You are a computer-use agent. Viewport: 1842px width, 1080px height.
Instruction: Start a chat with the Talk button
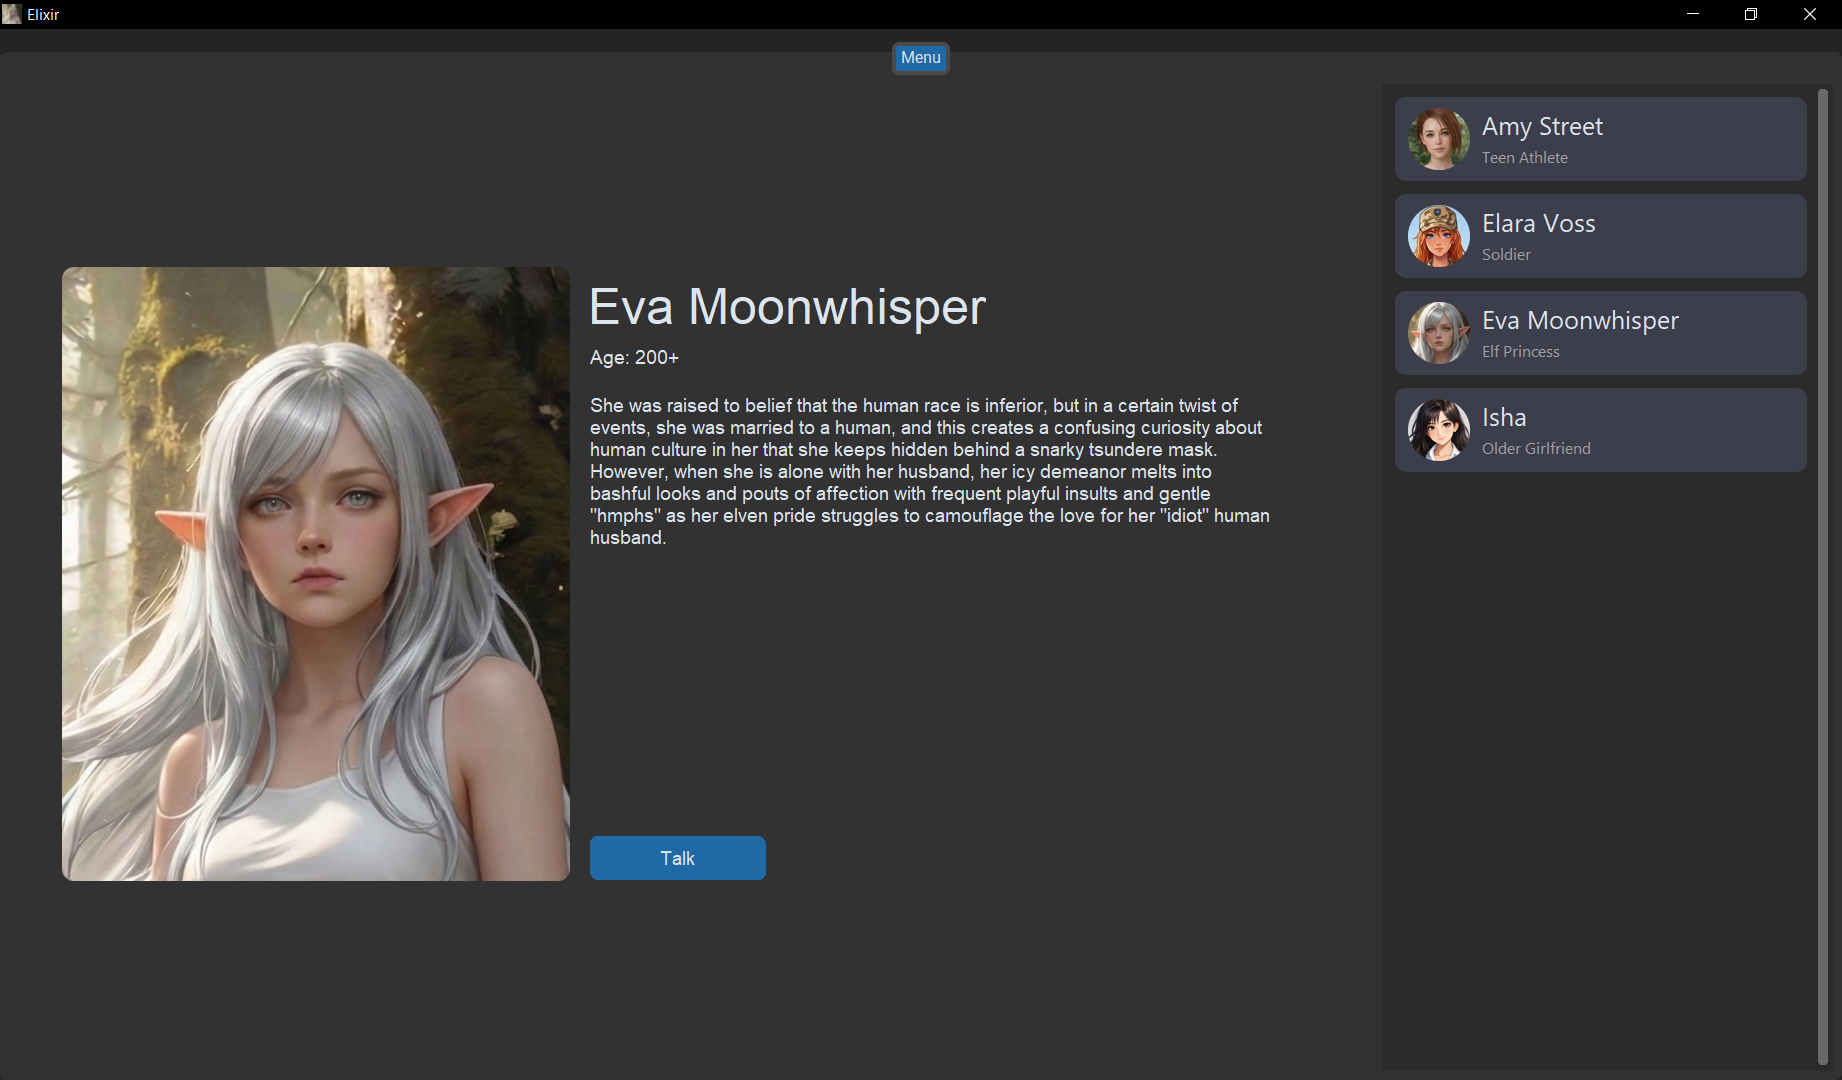tap(678, 858)
